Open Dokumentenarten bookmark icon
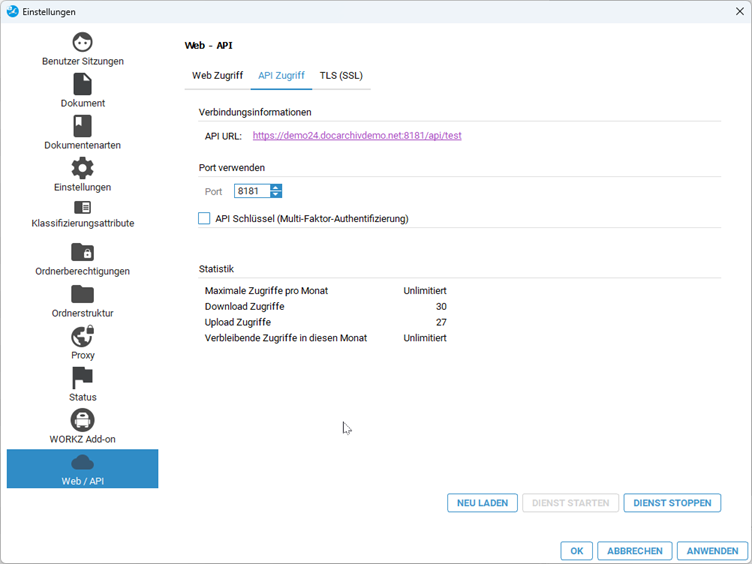 [82, 126]
